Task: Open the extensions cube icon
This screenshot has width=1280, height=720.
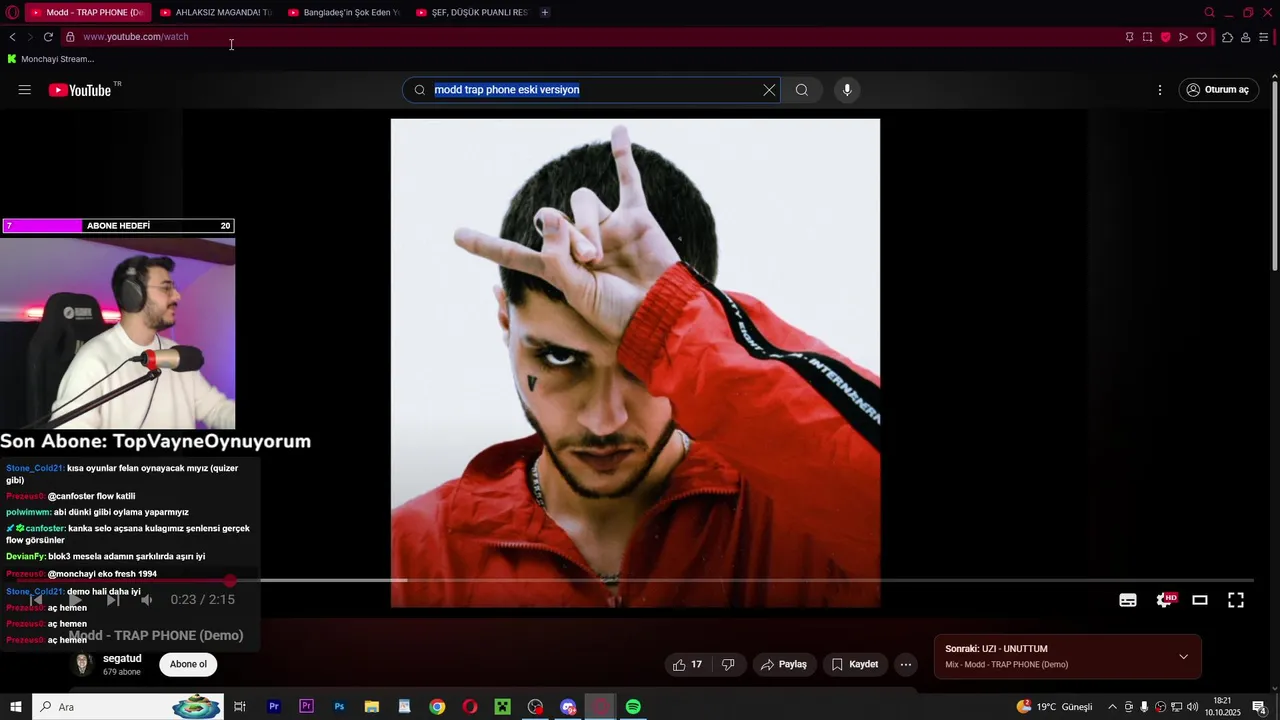Action: (1228, 37)
